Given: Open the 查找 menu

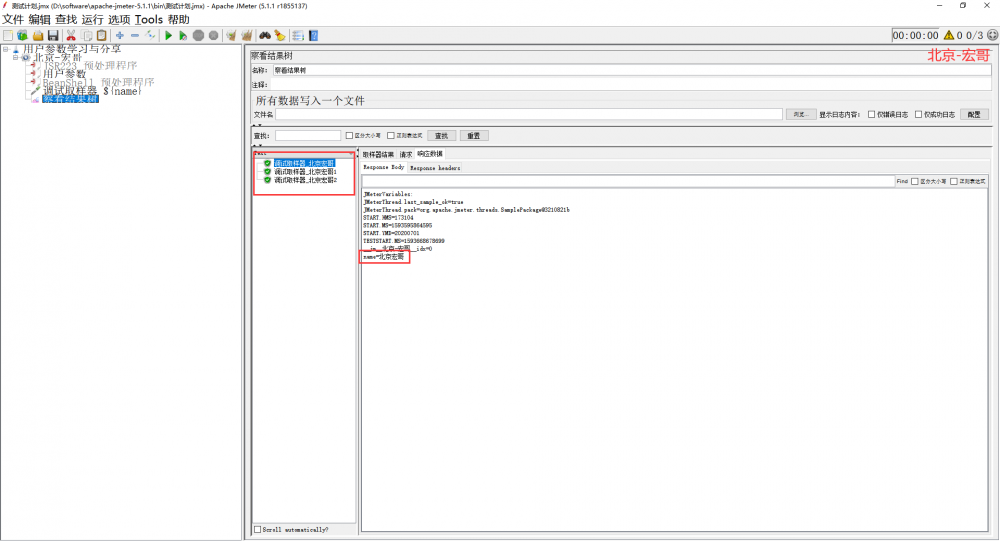Looking at the screenshot, I should pyautogui.click(x=66, y=20).
